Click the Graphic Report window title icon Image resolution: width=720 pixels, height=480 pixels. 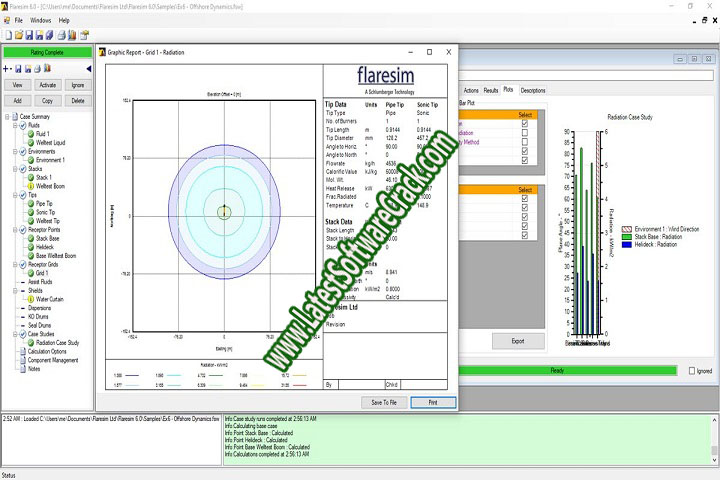tap(102, 52)
